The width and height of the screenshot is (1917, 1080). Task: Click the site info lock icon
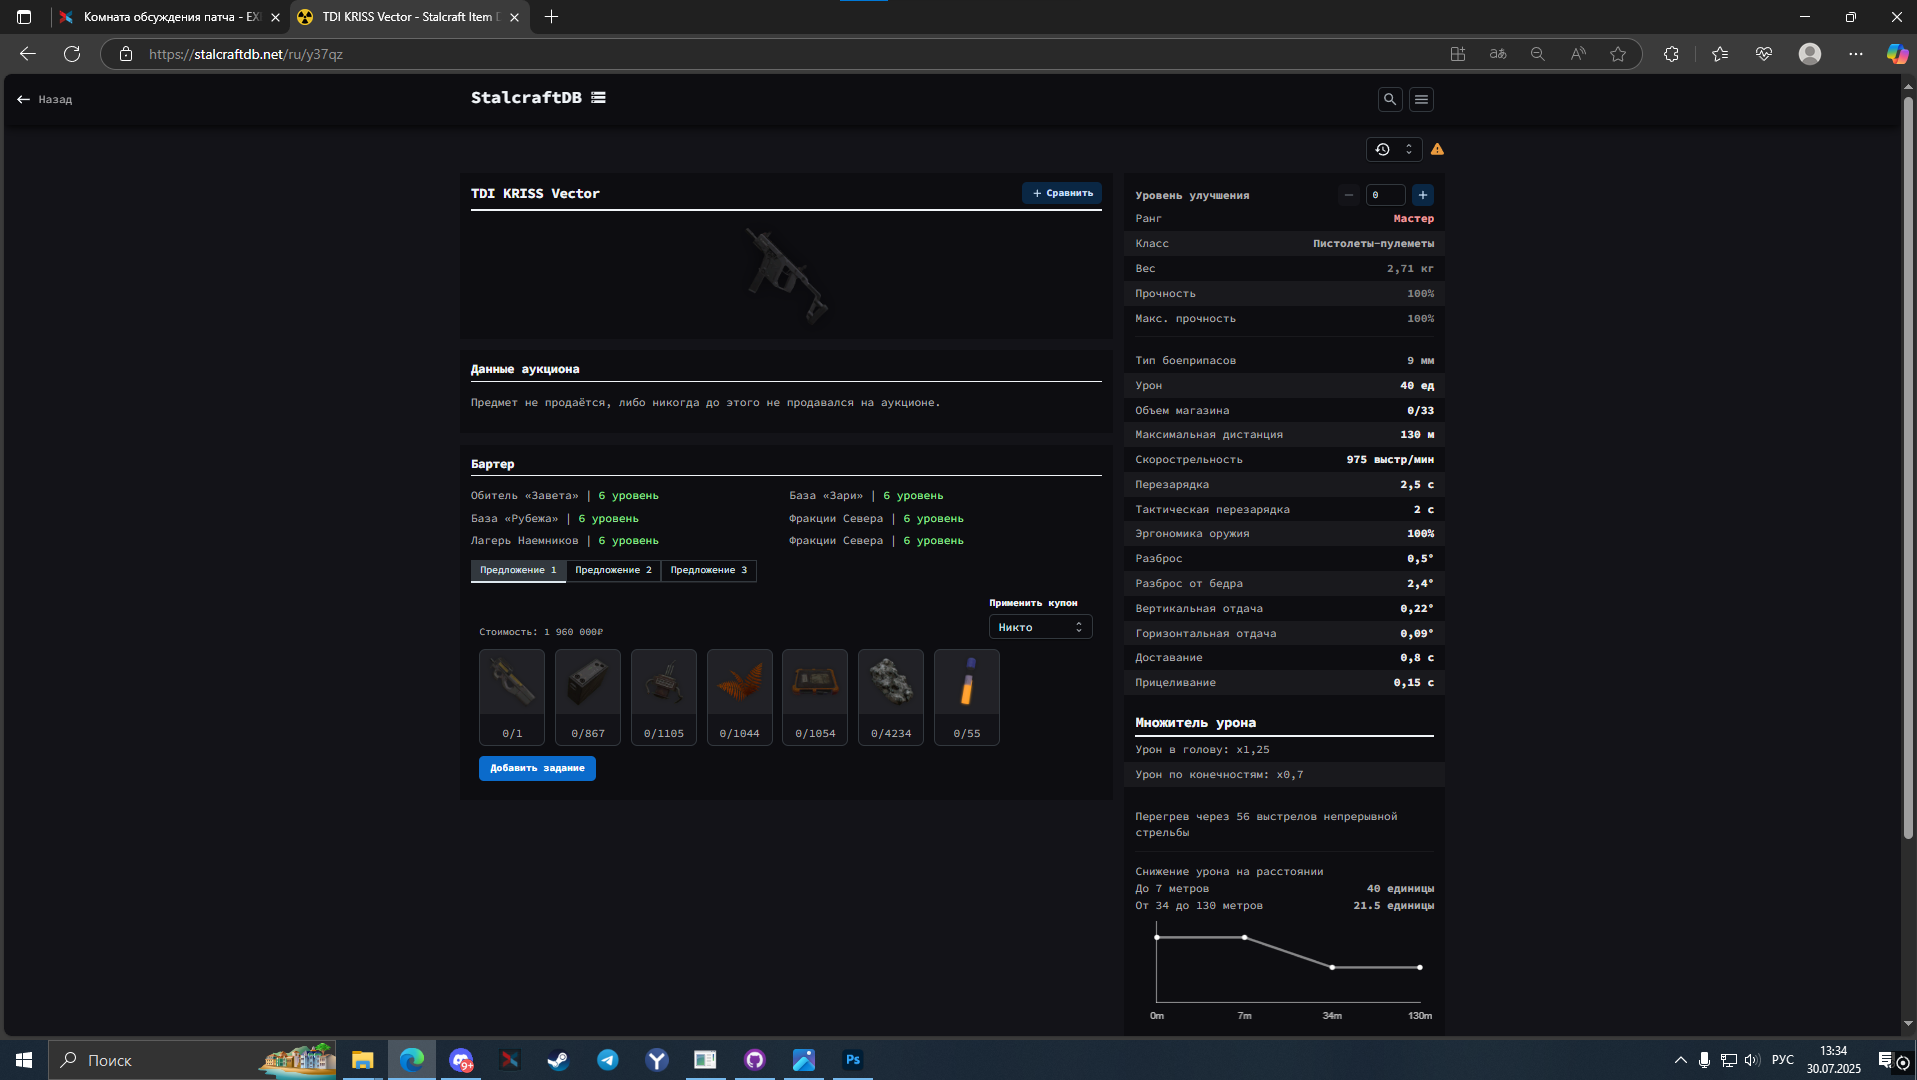125,54
